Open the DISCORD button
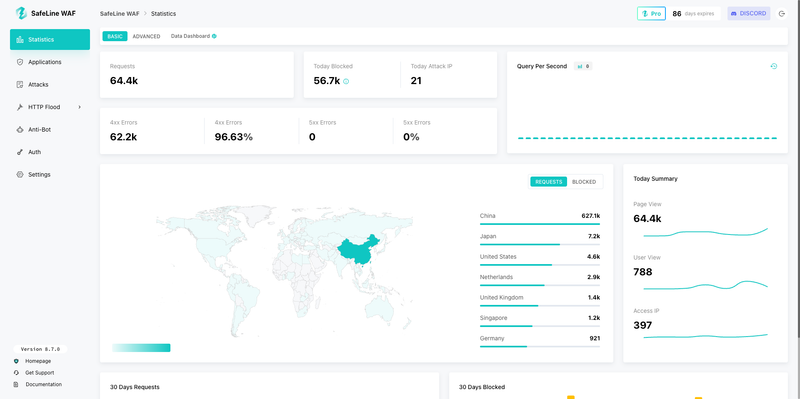Screen dimensions: 800x399 [748, 14]
